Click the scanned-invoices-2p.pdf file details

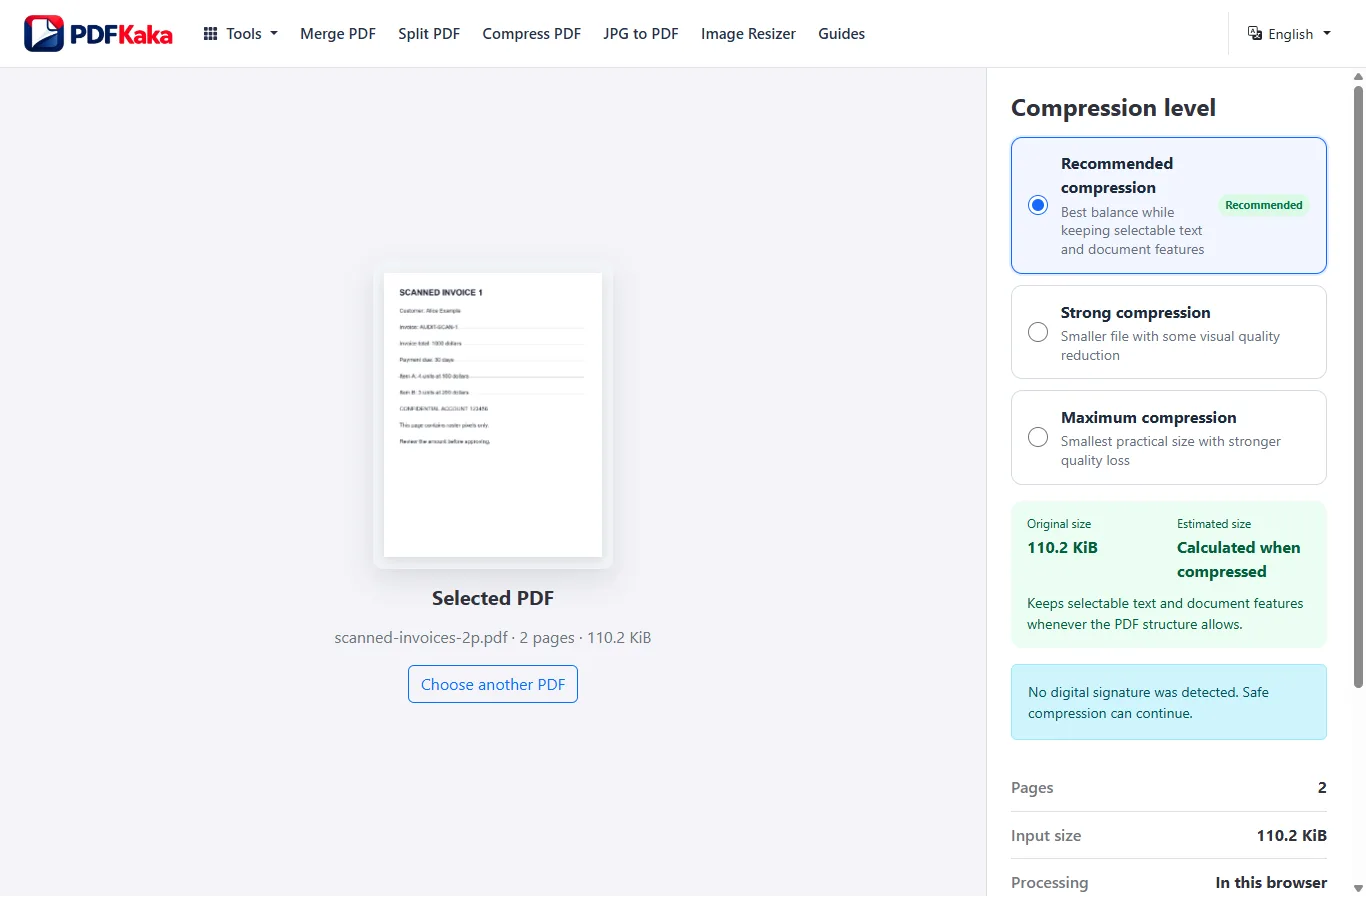pyautogui.click(x=493, y=638)
